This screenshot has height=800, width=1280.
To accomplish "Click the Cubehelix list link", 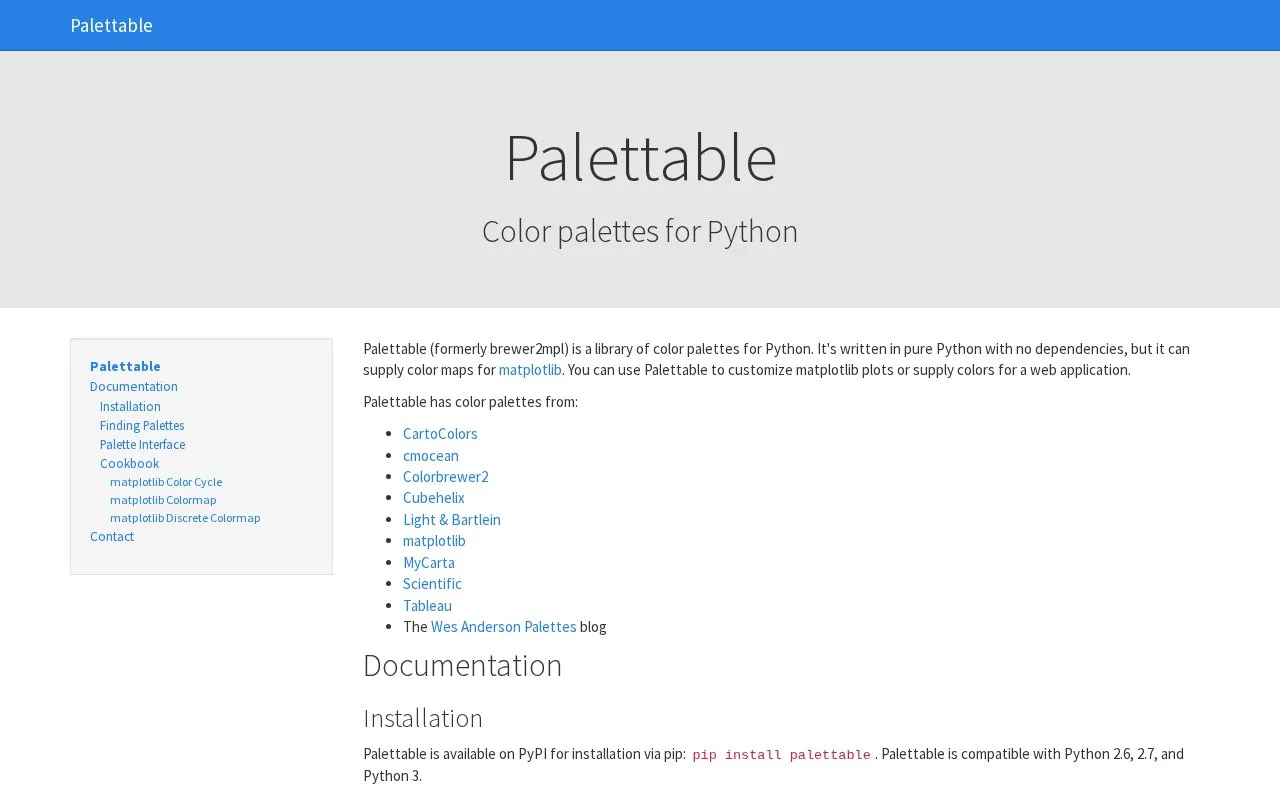I will 434,498.
